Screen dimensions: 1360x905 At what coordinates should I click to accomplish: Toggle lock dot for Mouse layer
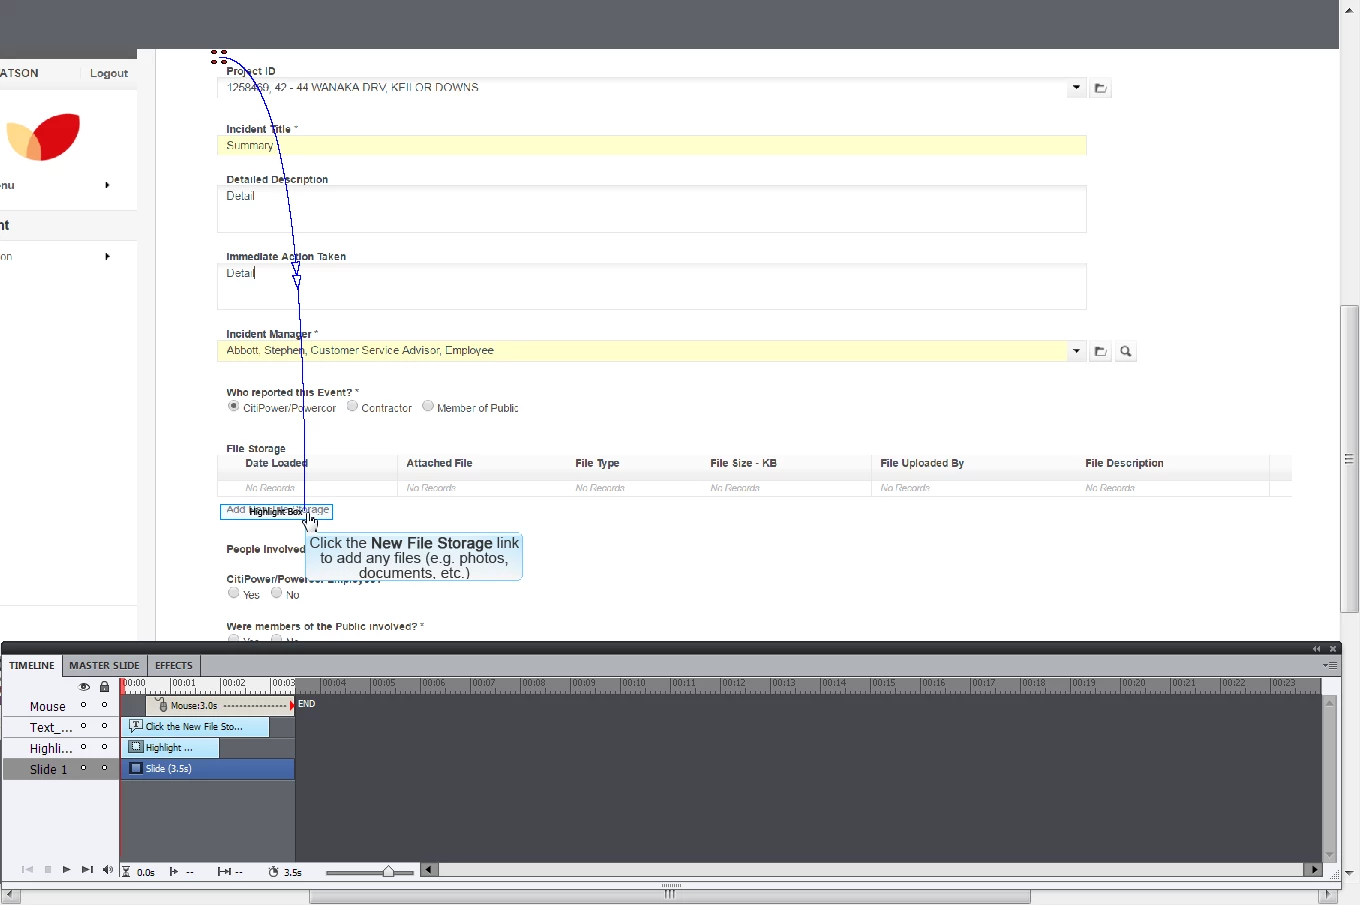pos(104,705)
